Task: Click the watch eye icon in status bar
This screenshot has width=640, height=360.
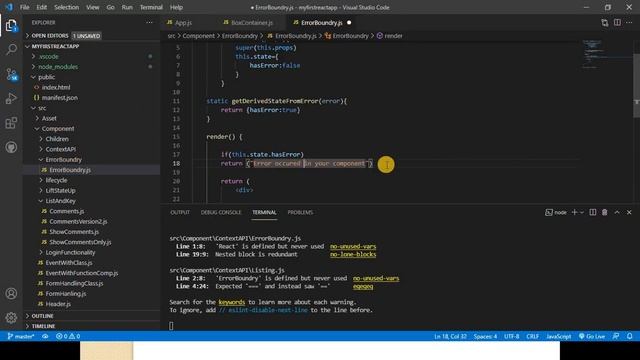Action: 45,336
